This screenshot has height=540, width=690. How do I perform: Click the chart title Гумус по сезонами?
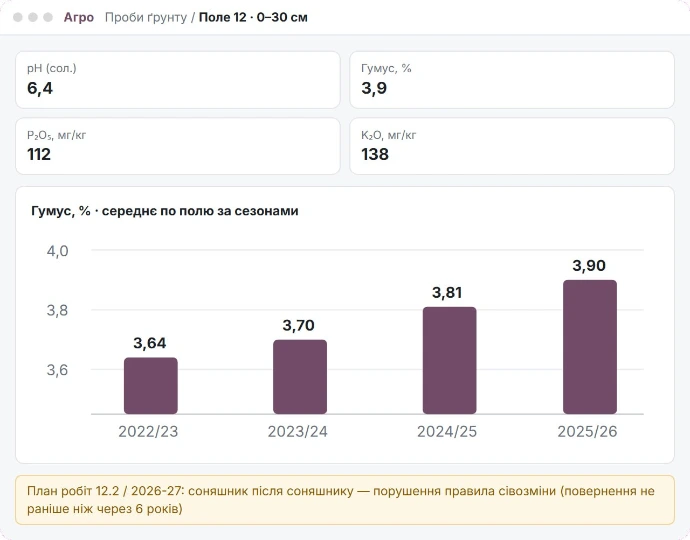[x=165, y=211]
